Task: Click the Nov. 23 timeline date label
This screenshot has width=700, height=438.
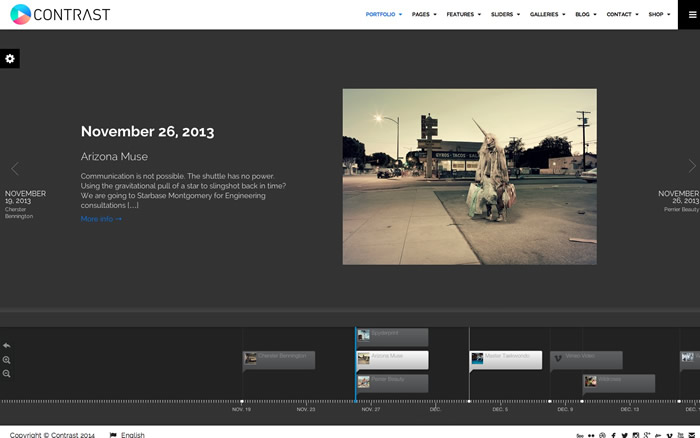Action: pos(306,409)
